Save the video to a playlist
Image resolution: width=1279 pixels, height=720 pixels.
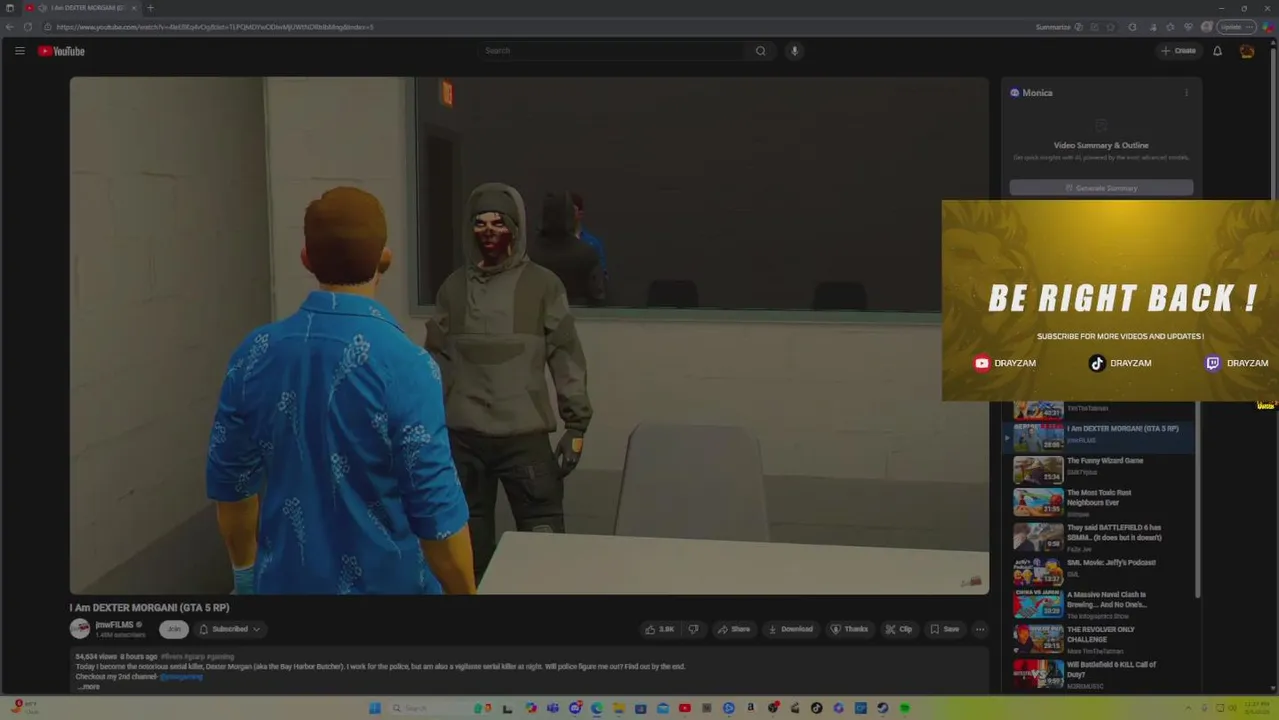[x=944, y=629]
